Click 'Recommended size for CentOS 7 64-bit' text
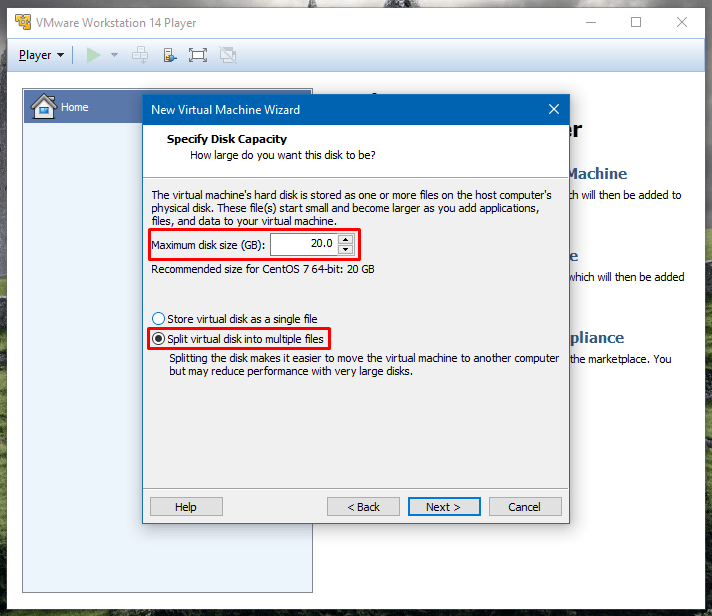The width and height of the screenshot is (712, 616). click(x=263, y=269)
